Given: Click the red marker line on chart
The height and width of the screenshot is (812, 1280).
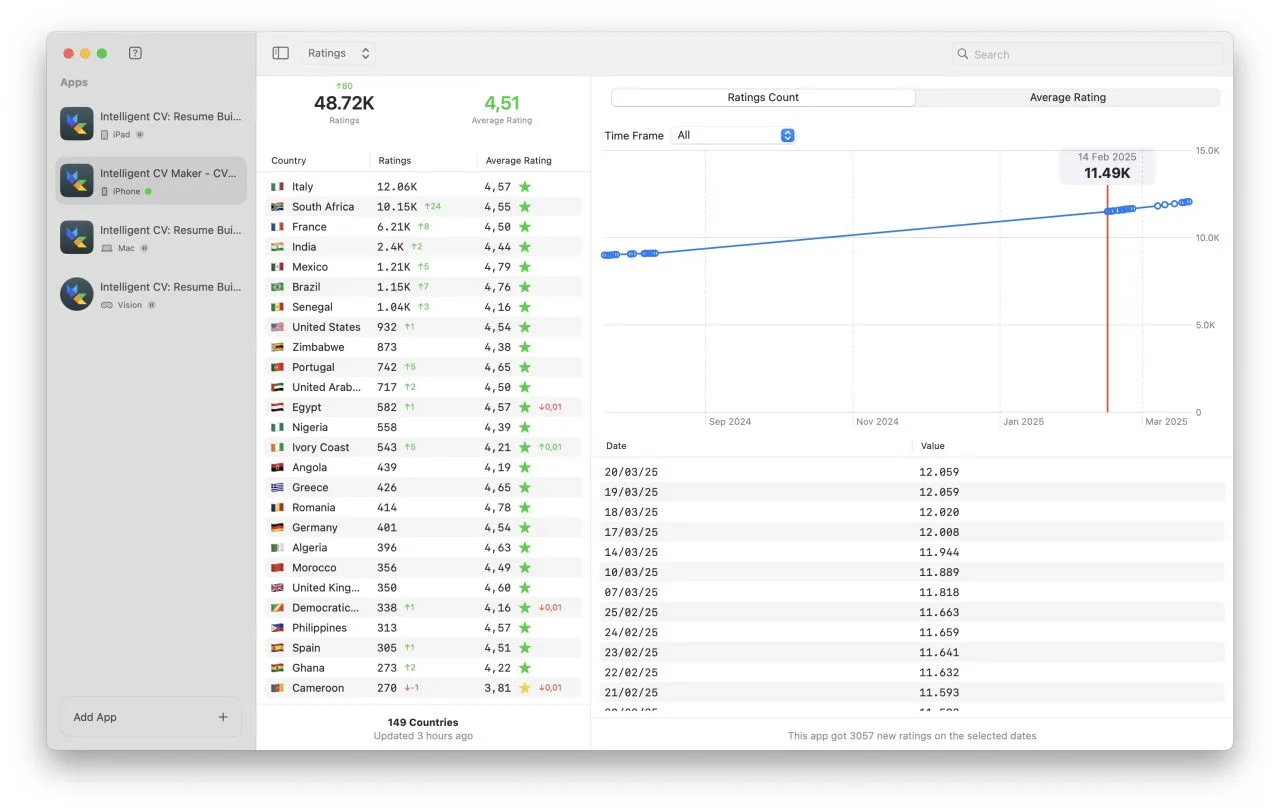Looking at the screenshot, I should click(1107, 299).
